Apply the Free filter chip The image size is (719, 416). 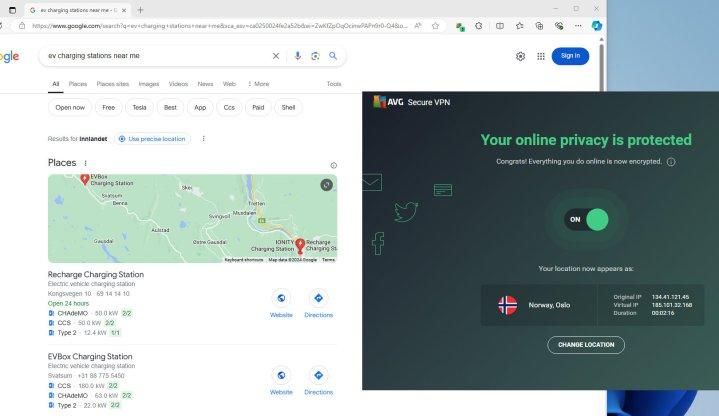pos(109,107)
